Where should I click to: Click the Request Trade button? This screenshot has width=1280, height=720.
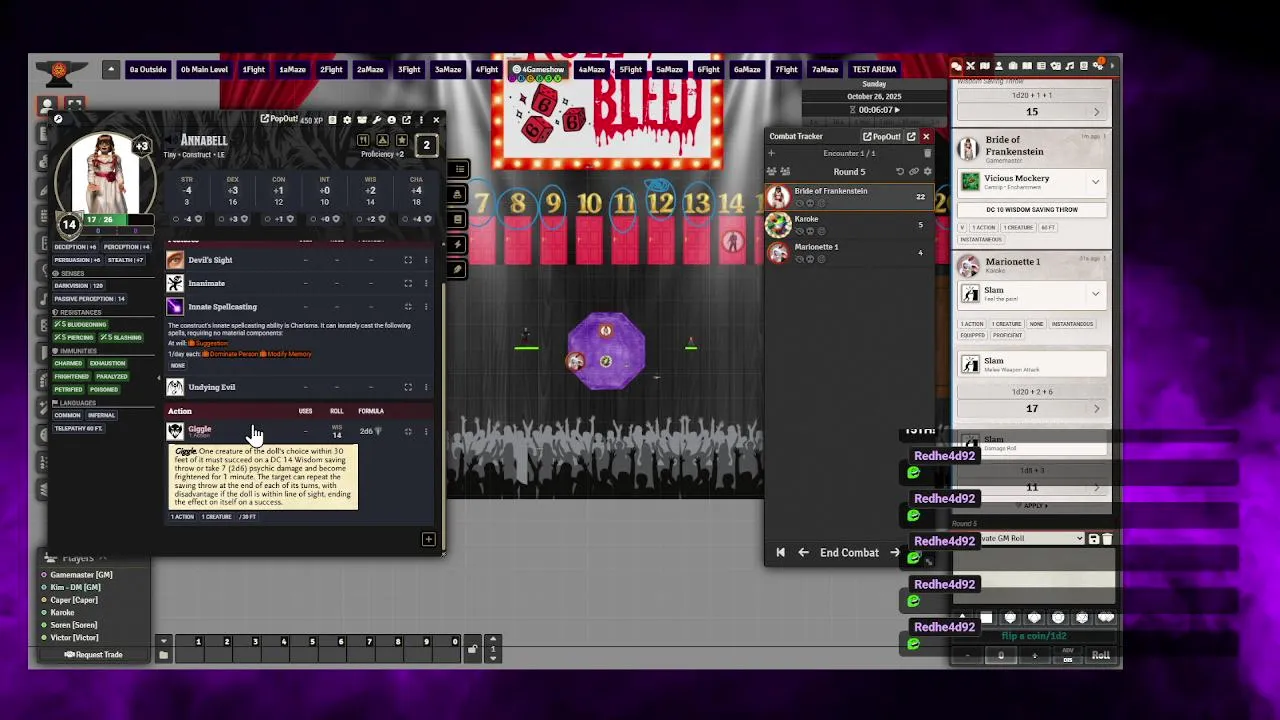(x=93, y=655)
